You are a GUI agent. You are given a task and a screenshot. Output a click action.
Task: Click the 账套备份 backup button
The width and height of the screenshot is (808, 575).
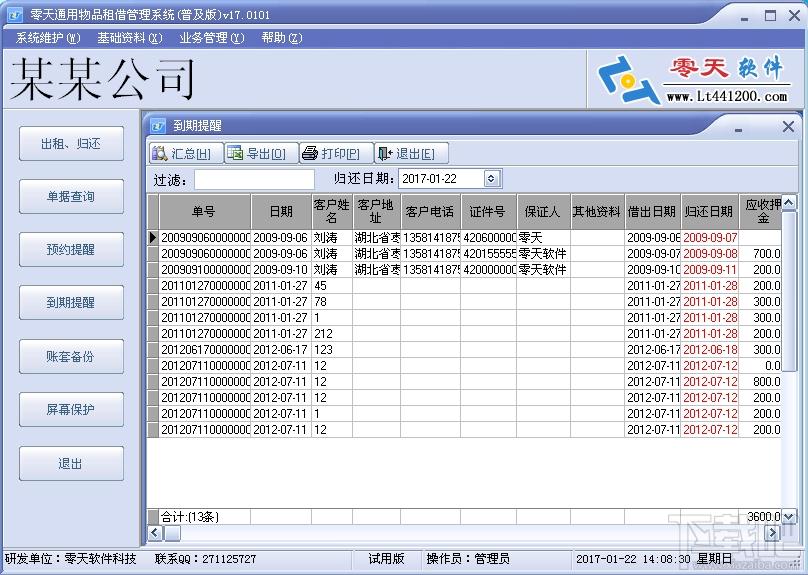(71, 357)
